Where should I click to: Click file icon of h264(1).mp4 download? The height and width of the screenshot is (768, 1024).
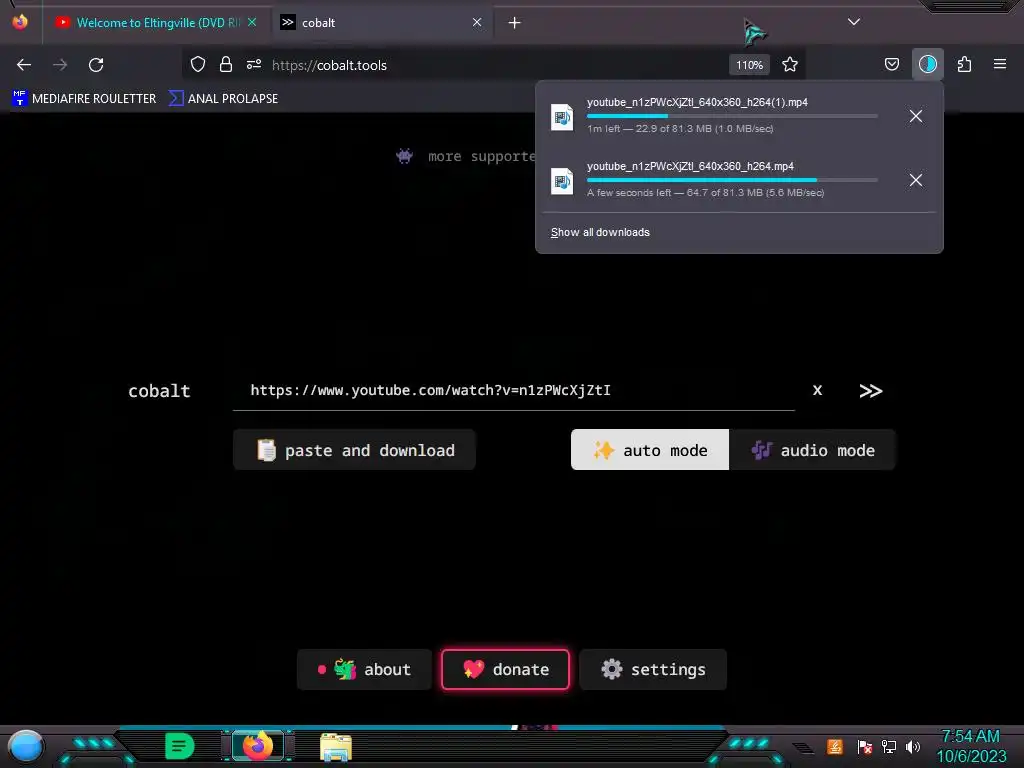[562, 118]
